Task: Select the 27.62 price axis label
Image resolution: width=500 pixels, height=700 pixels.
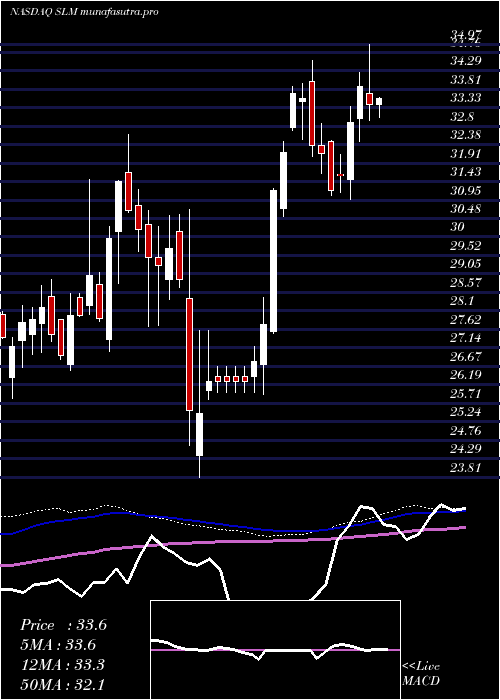Action: (x=466, y=320)
